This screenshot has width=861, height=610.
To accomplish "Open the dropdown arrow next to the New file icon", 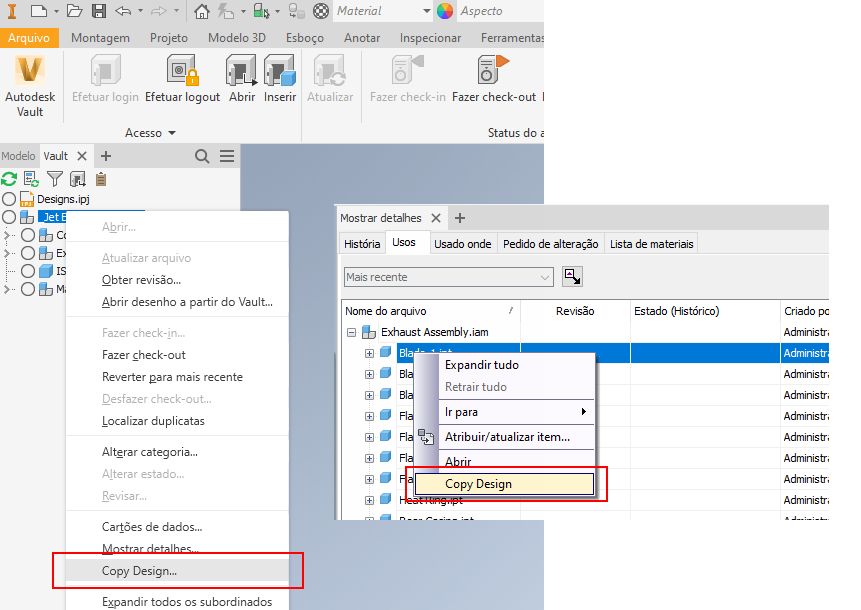I will click(x=56, y=12).
